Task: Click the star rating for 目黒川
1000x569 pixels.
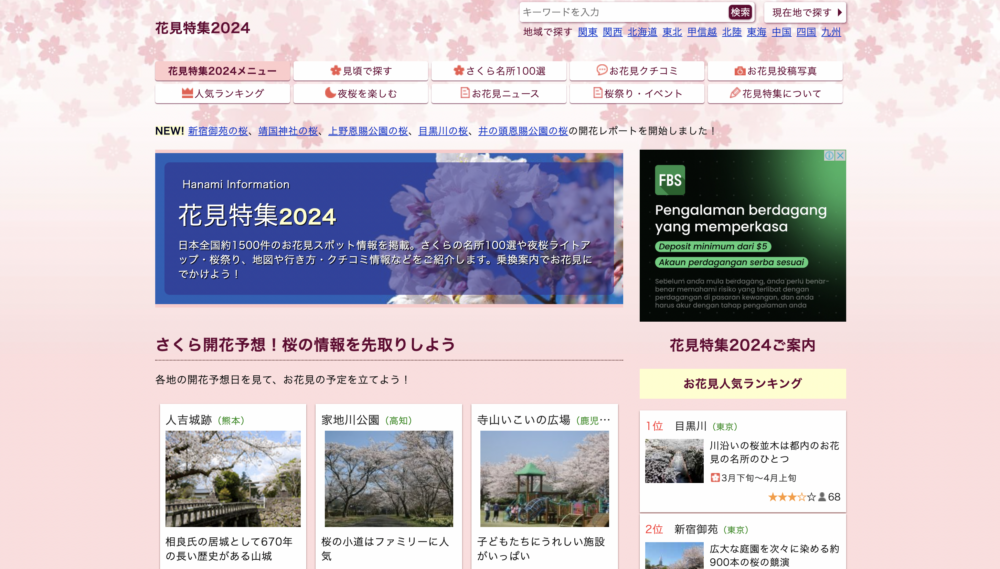Action: [x=791, y=497]
